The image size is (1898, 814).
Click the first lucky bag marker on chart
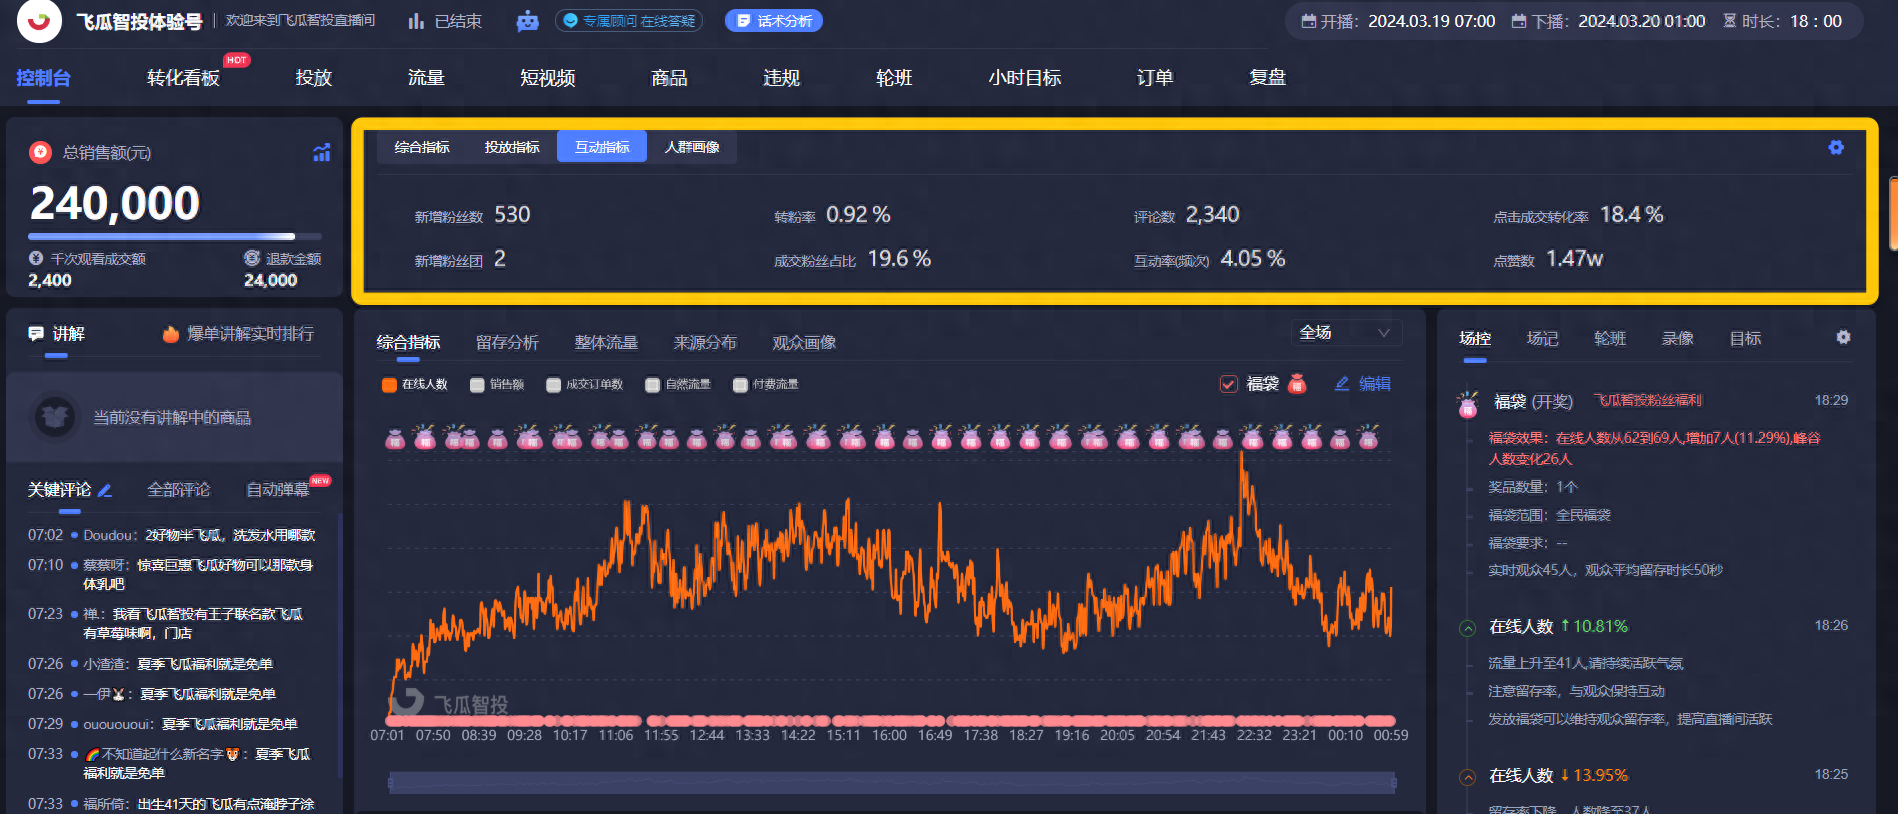[x=395, y=438]
